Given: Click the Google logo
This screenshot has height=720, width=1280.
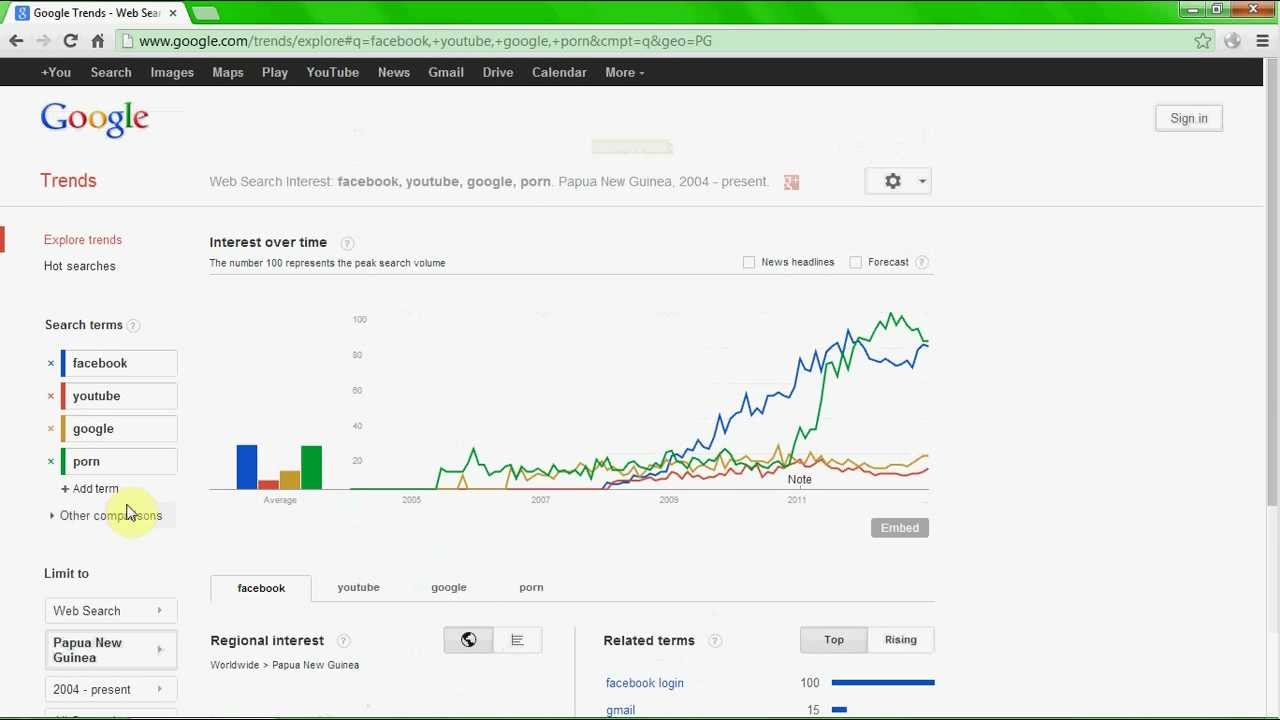Looking at the screenshot, I should 95,119.
